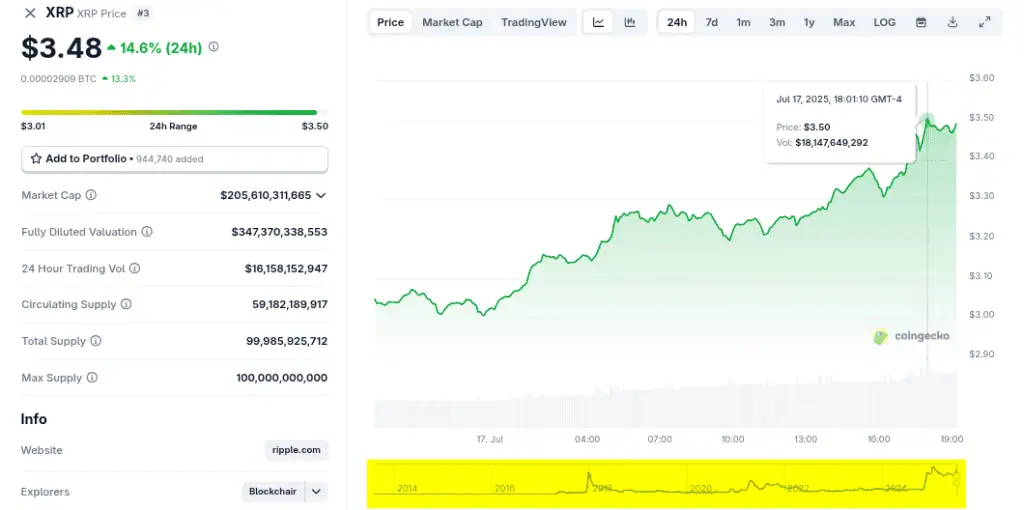Open the Max Supply info icon
This screenshot has width=1024, height=510.
92,377
